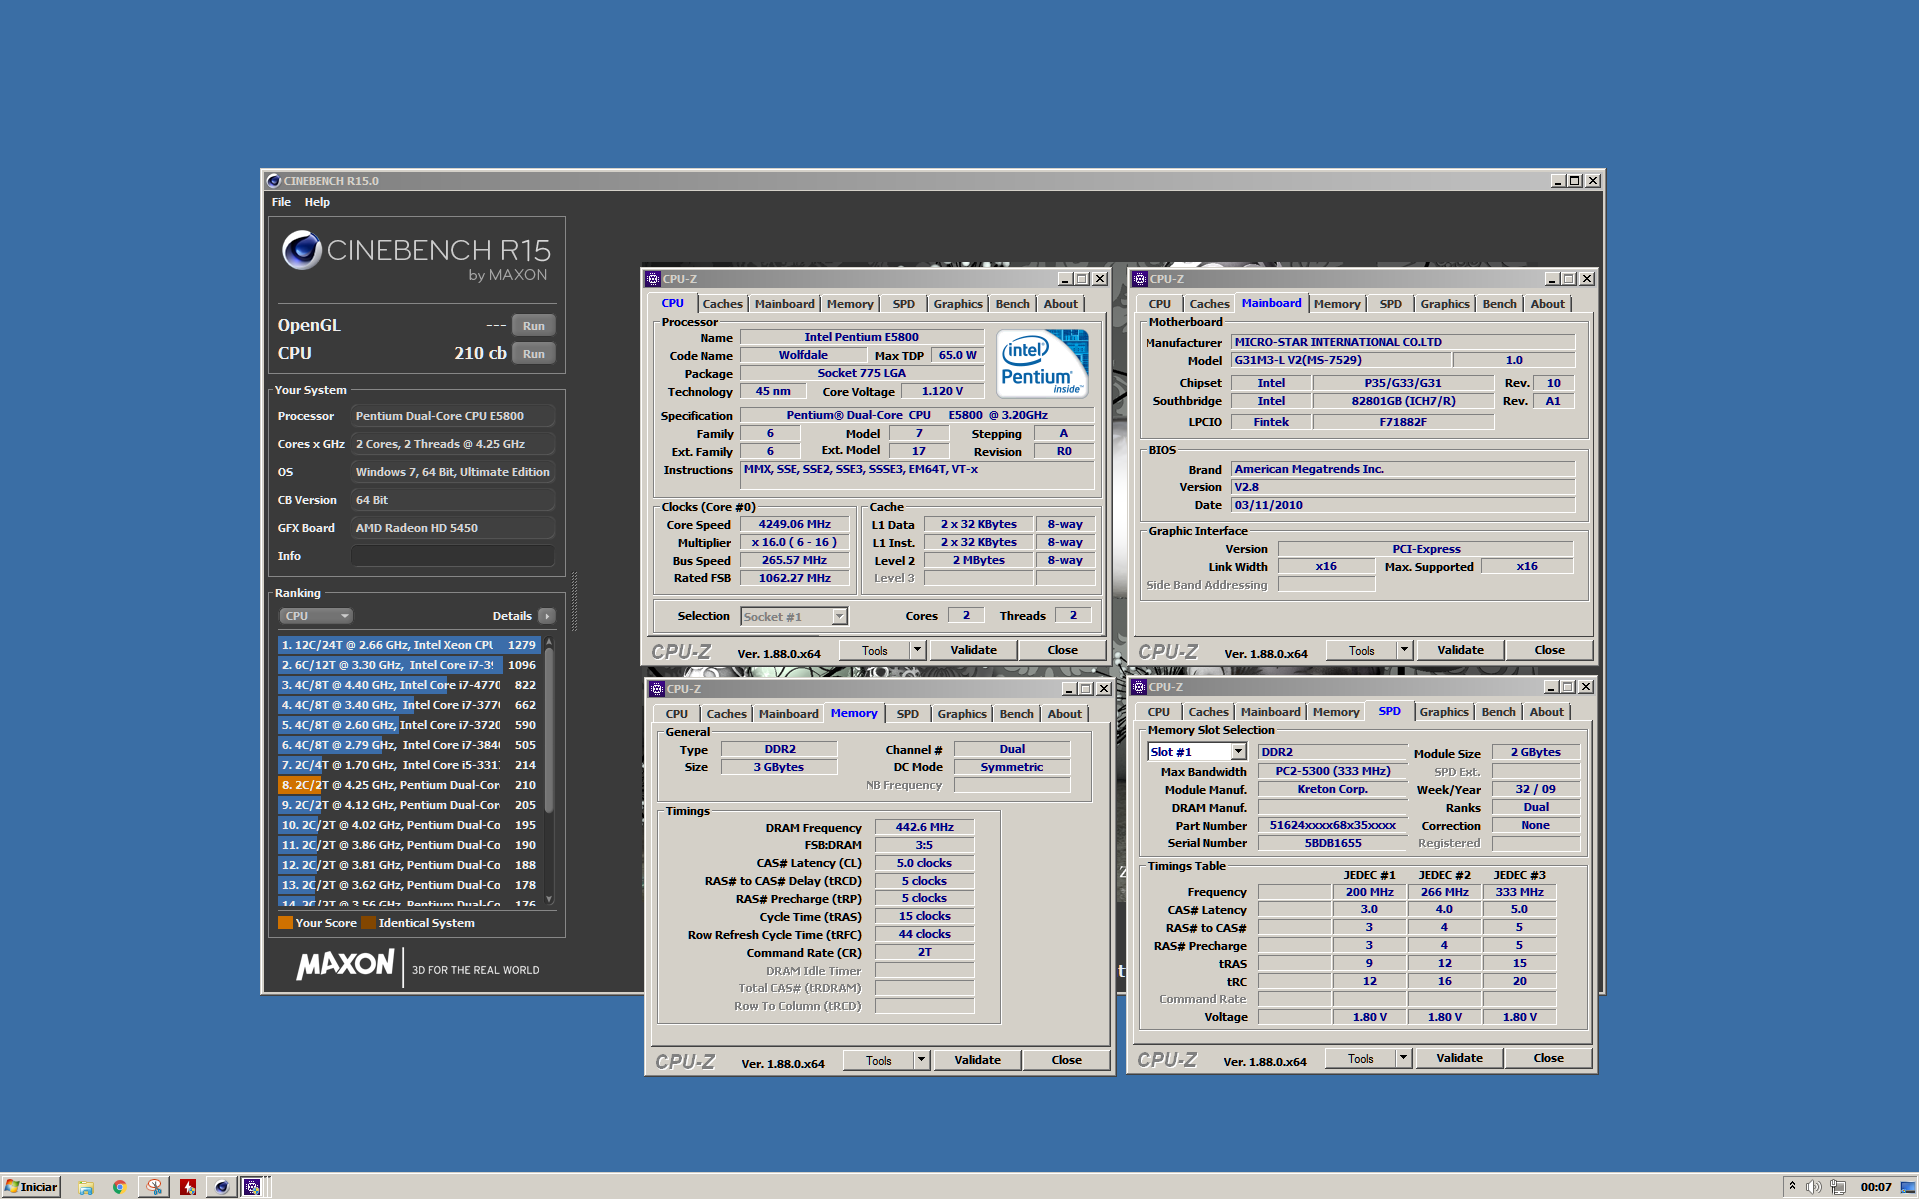Click the title bar icon of the CPU-Z SPD window
The width and height of the screenshot is (1919, 1199).
(1139, 687)
